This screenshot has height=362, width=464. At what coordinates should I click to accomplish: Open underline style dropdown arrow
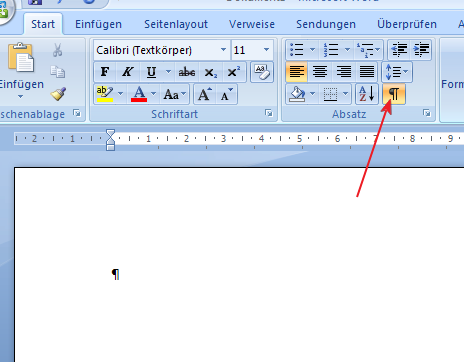[x=169, y=72]
